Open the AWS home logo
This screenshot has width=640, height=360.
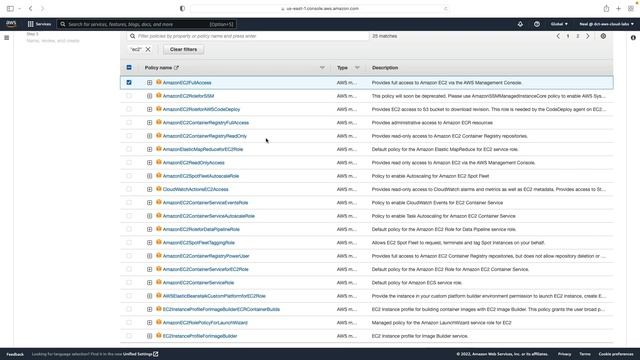11,24
